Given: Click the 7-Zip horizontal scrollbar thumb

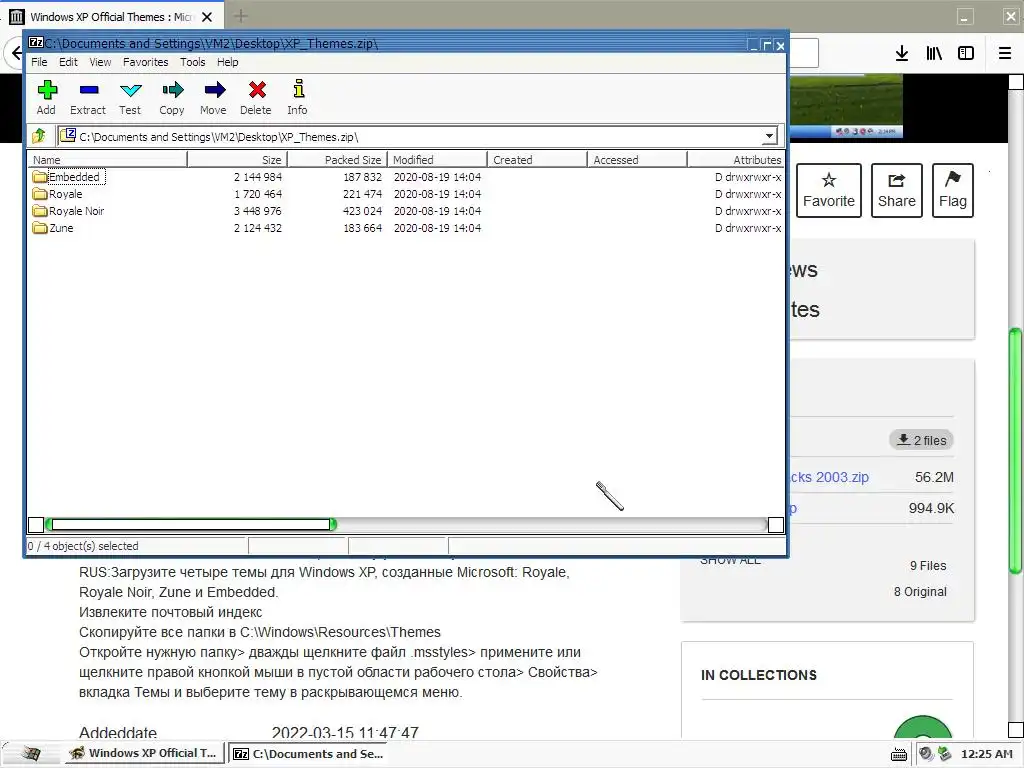Looking at the screenshot, I should (x=192, y=524).
